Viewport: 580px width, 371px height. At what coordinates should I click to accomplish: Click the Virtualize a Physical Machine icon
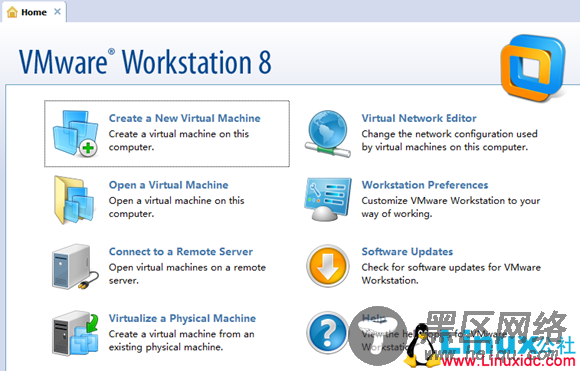(75, 333)
